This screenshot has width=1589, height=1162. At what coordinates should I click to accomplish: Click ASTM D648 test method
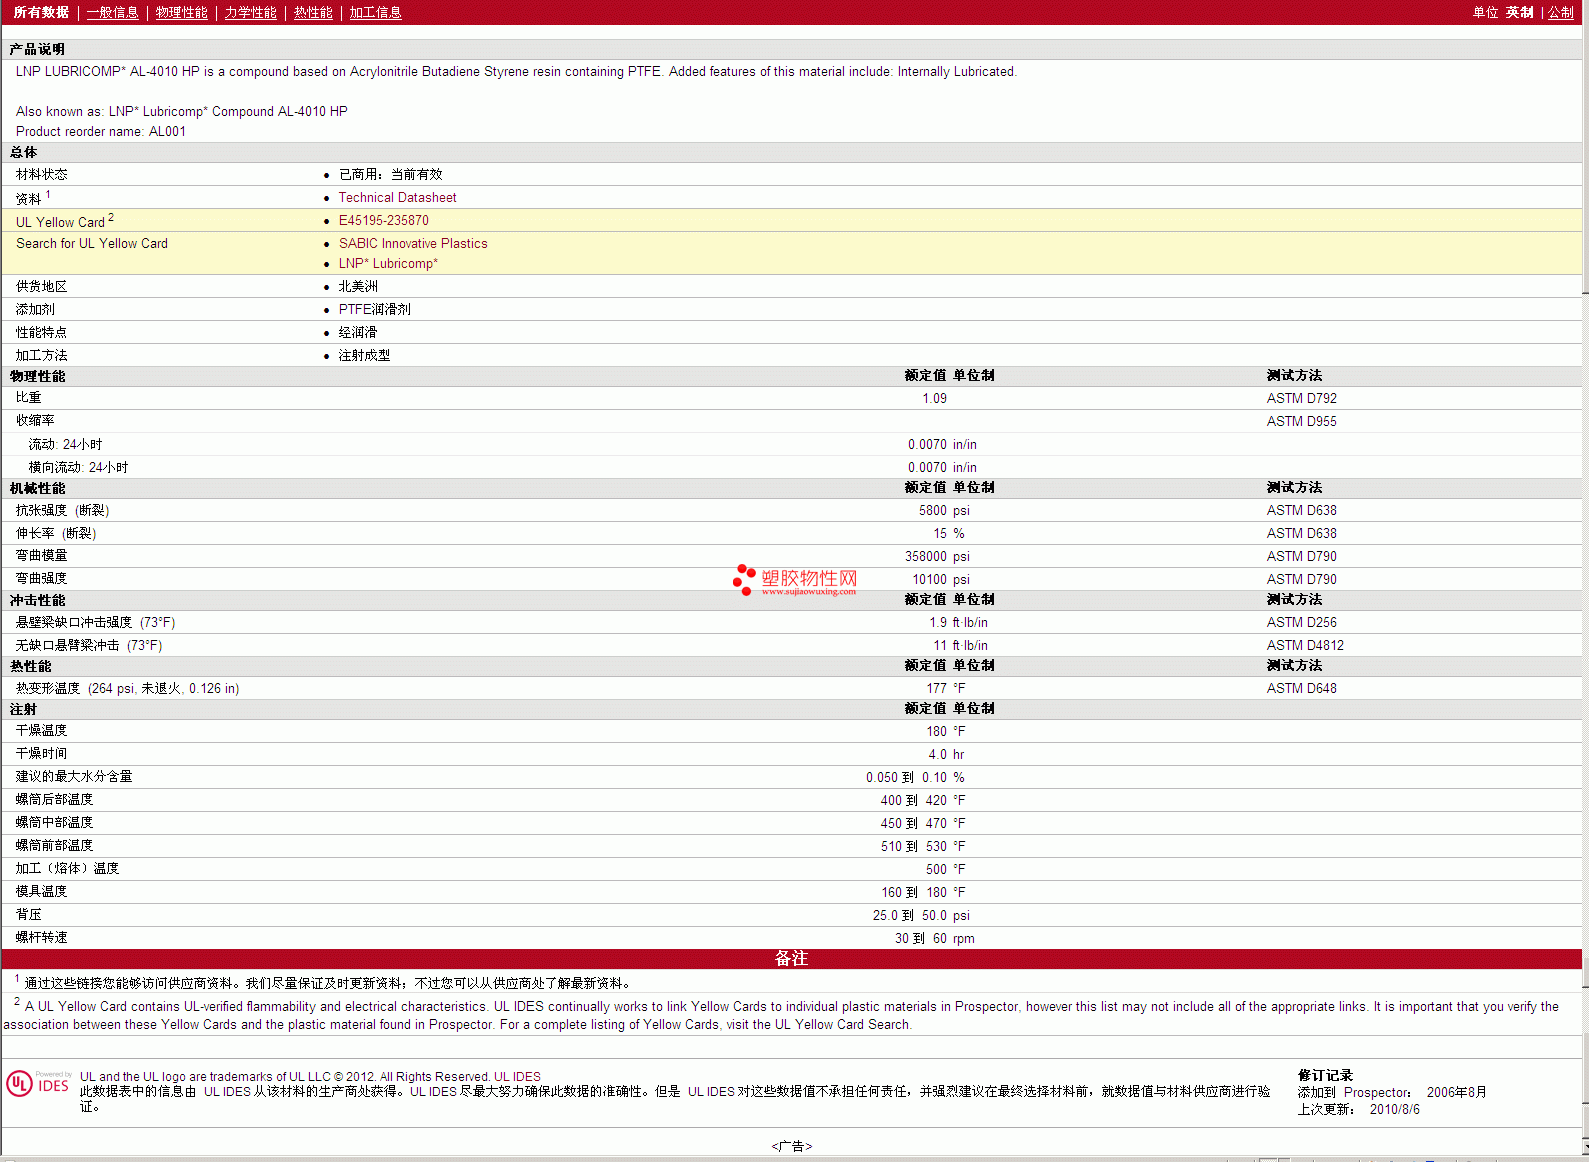click(1301, 689)
